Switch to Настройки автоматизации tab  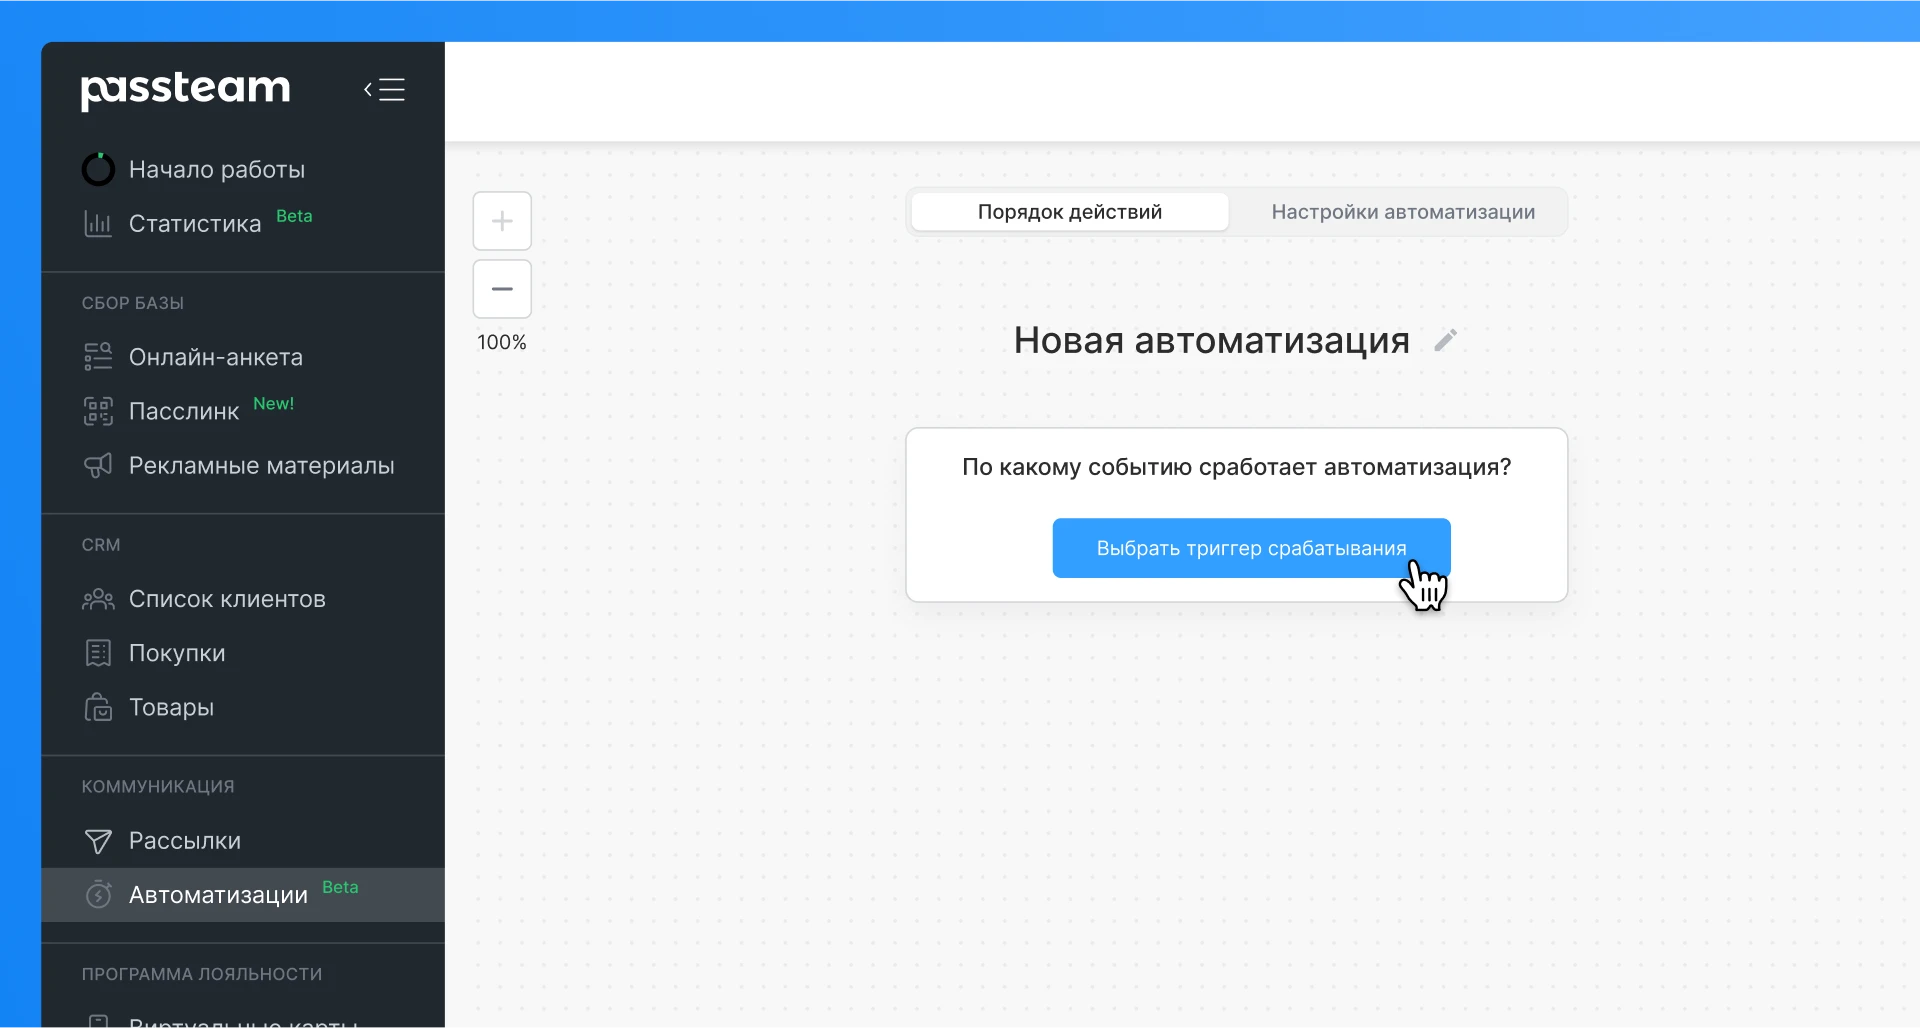click(x=1403, y=212)
